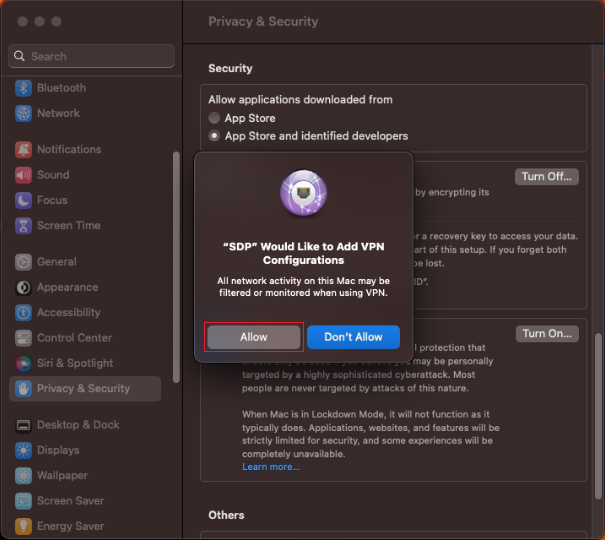Click the Desktop & Dock icon
This screenshot has width=605, height=540.
point(23,425)
